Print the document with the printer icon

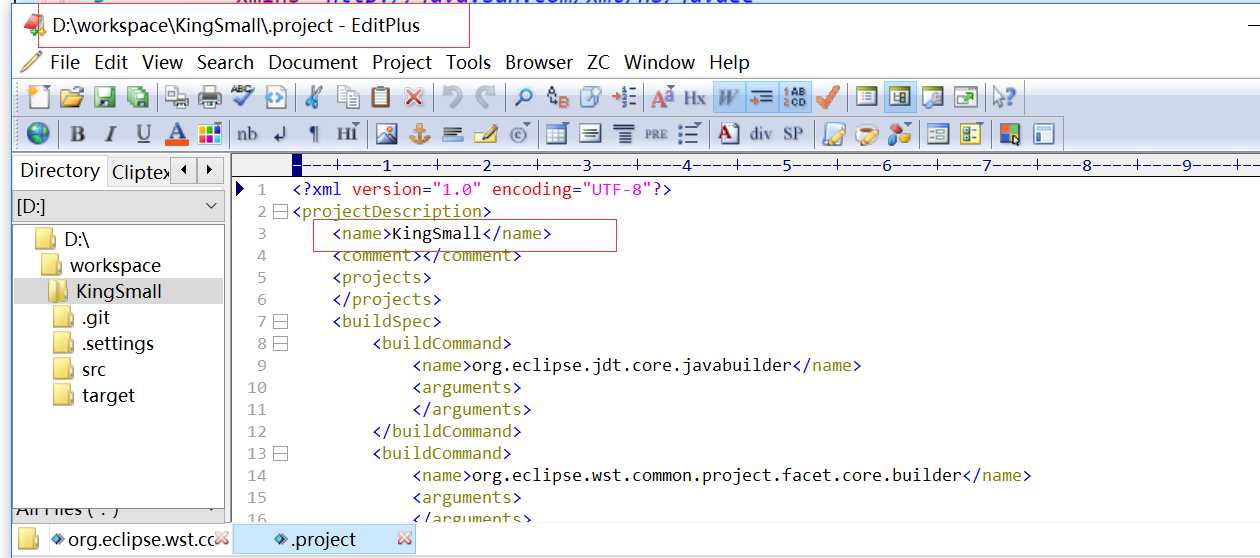210,97
